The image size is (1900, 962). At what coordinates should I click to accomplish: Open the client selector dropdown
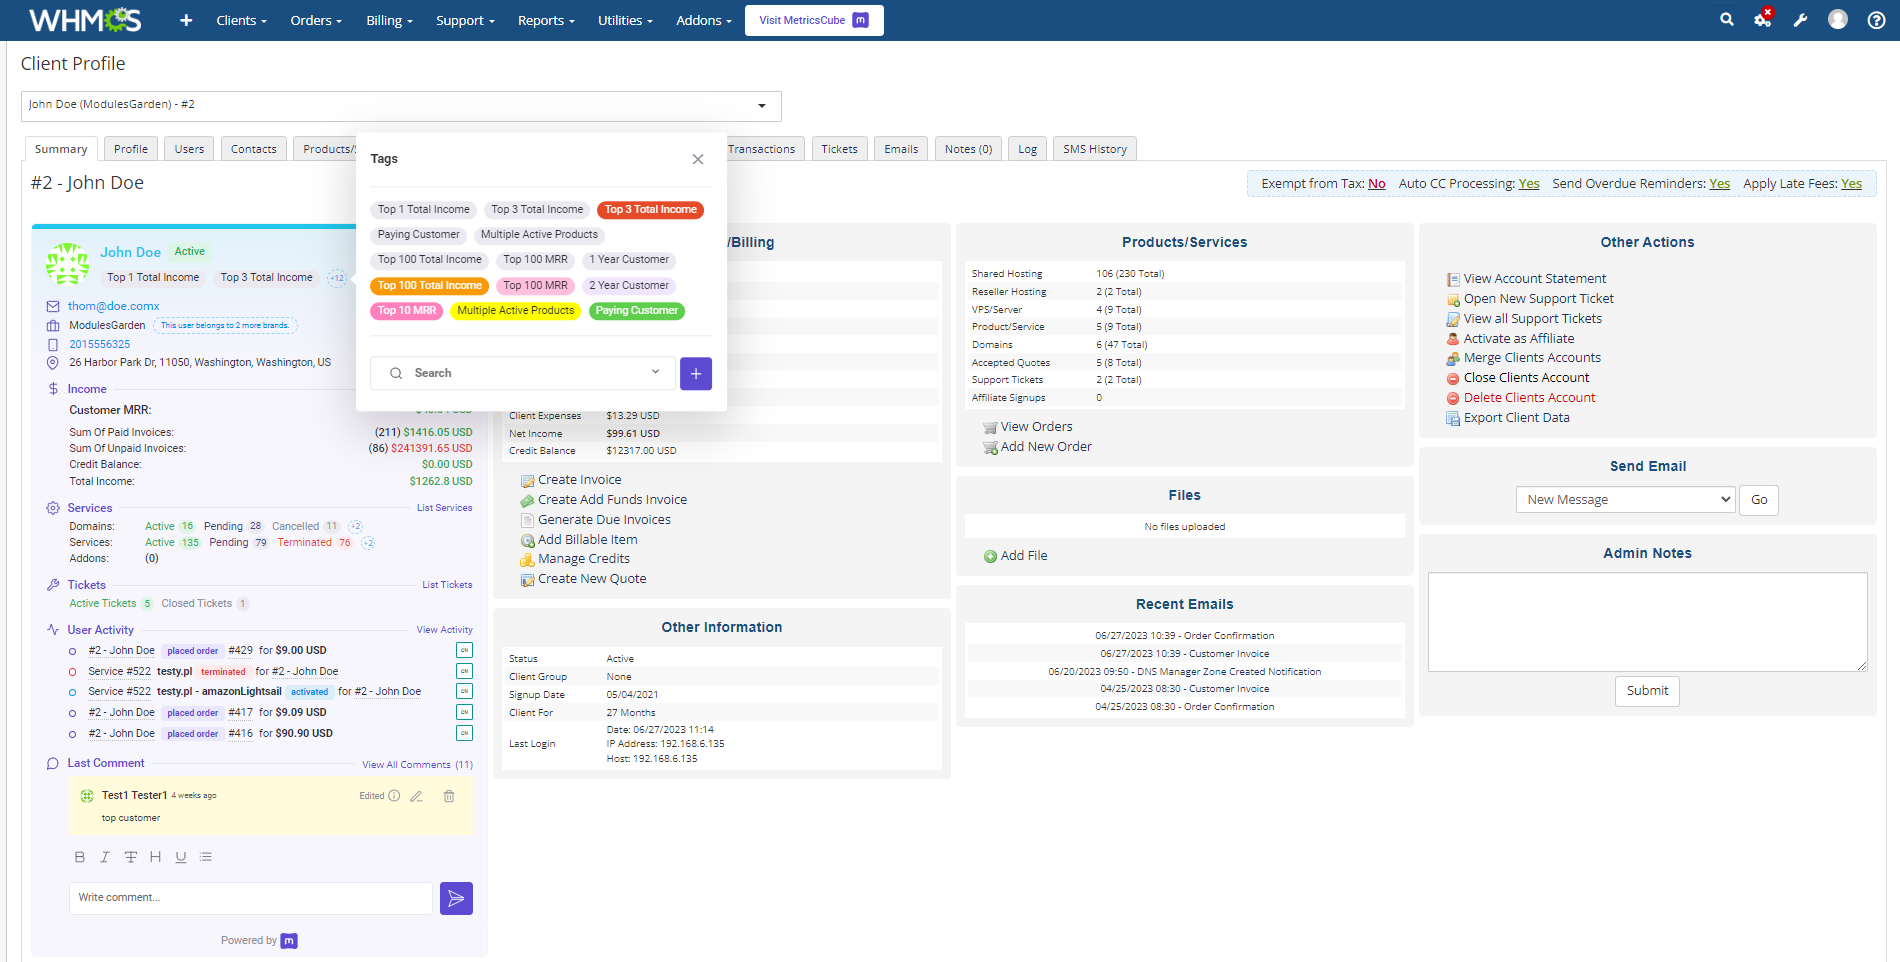(401, 105)
